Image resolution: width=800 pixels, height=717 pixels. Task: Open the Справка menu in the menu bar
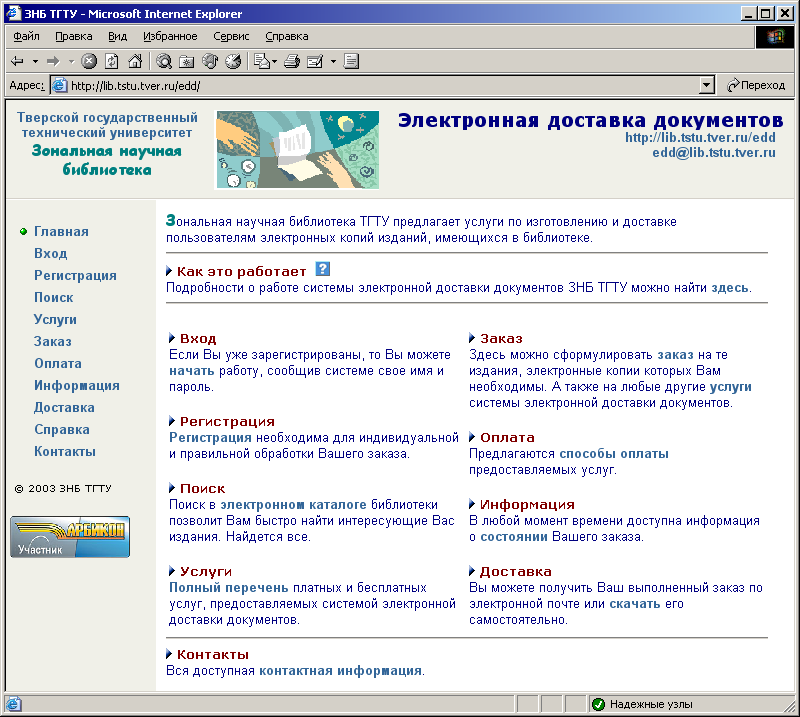click(x=287, y=36)
